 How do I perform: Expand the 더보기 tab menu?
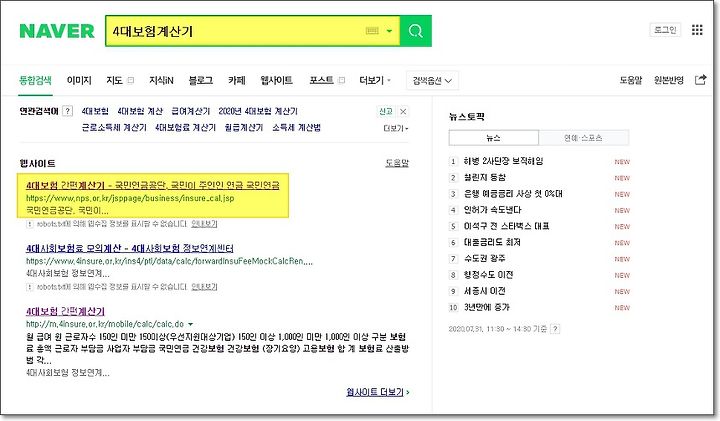tap(375, 80)
